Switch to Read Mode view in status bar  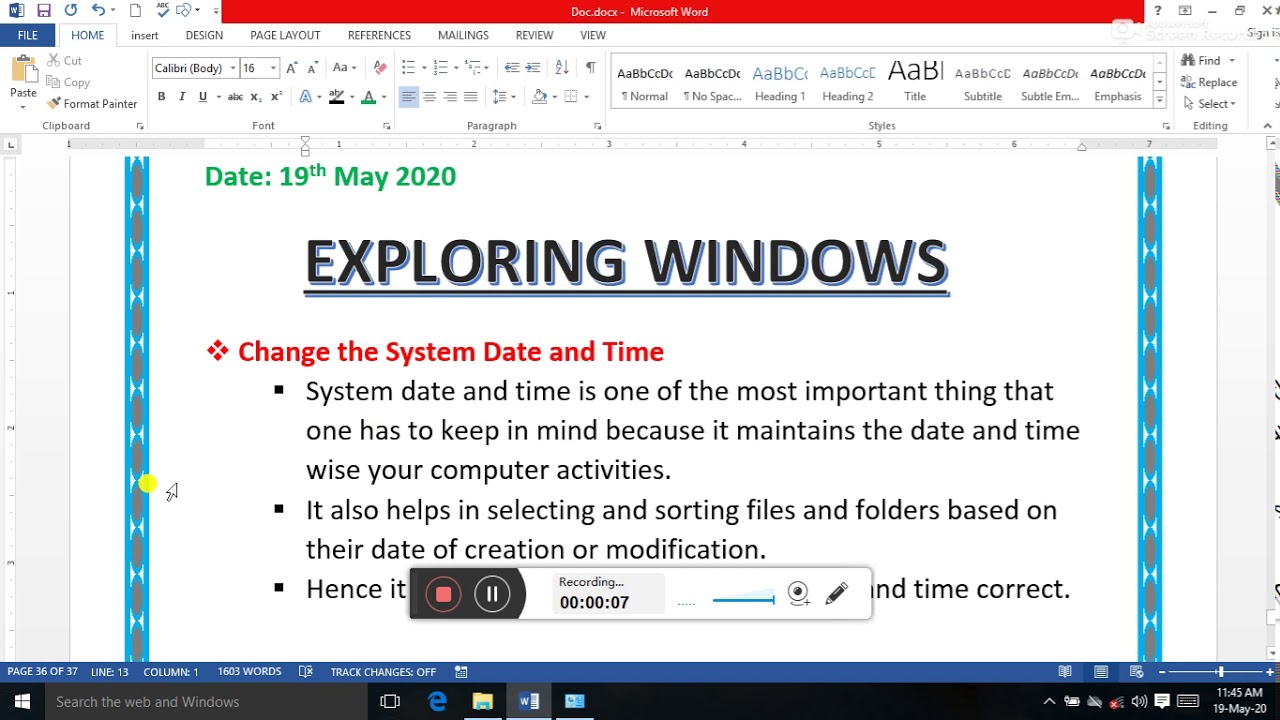pos(1065,672)
